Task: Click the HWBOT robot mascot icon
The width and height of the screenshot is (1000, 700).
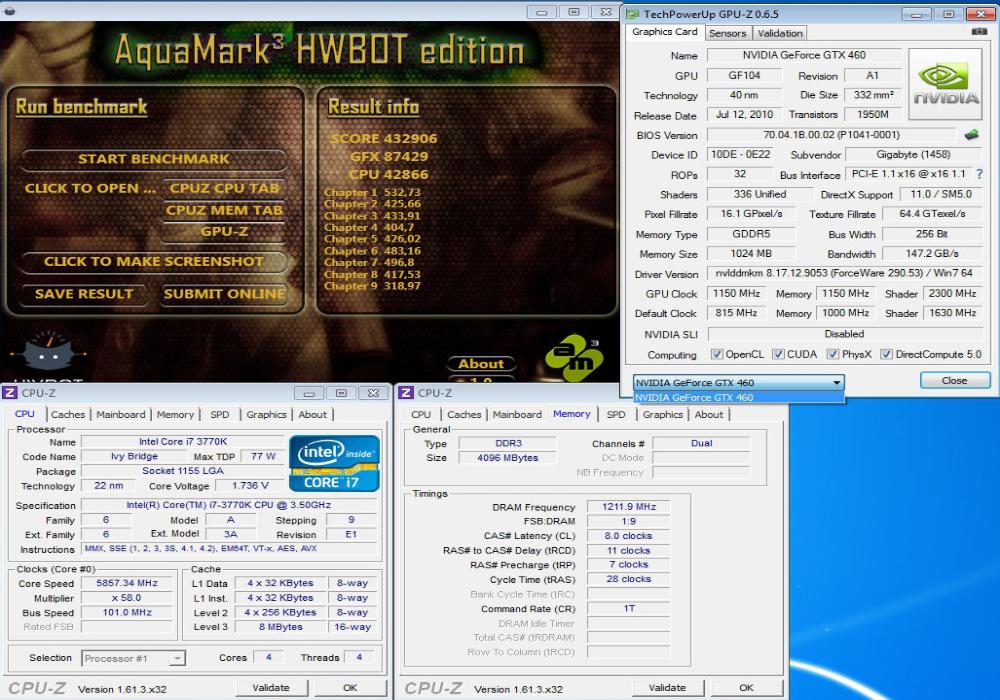Action: tap(48, 353)
